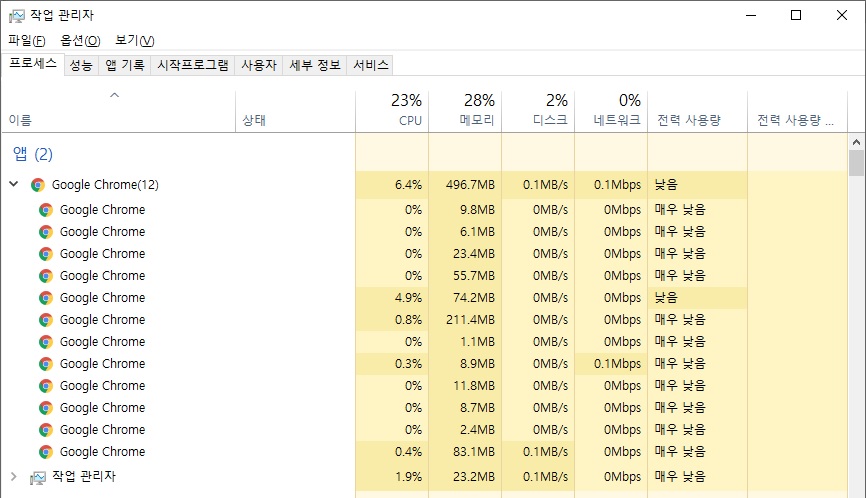The image size is (866, 498).
Task: Select the Google Chrome process using 211.4MB
Action: pyautogui.click(x=102, y=320)
